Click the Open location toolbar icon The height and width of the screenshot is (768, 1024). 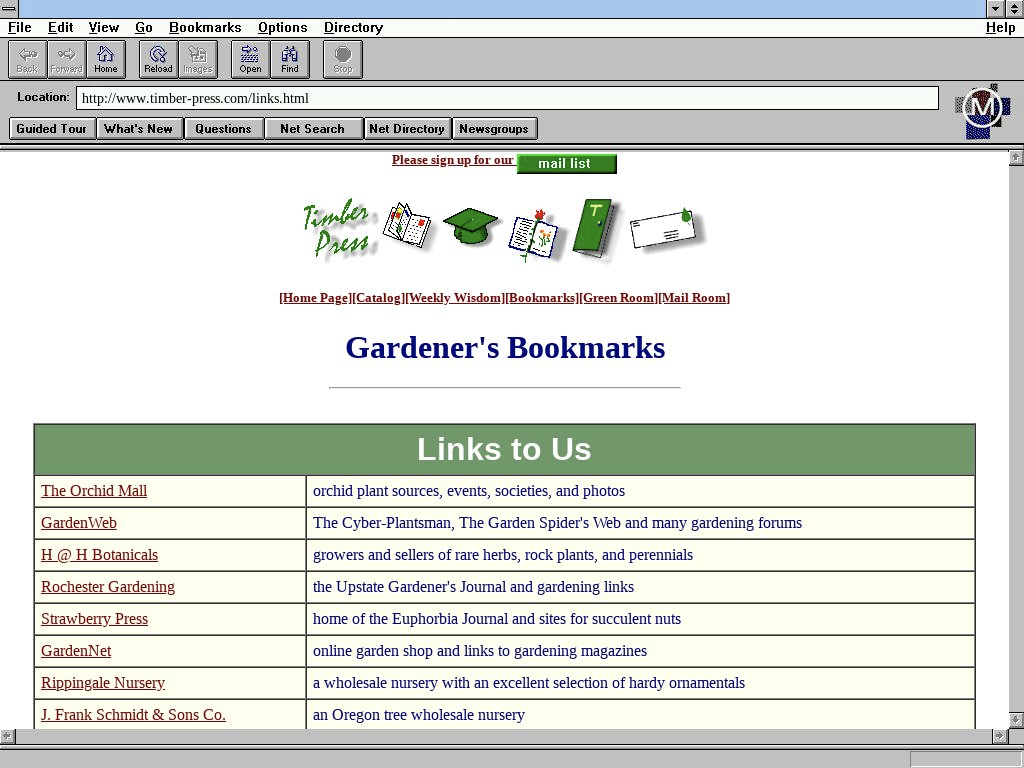click(x=250, y=59)
